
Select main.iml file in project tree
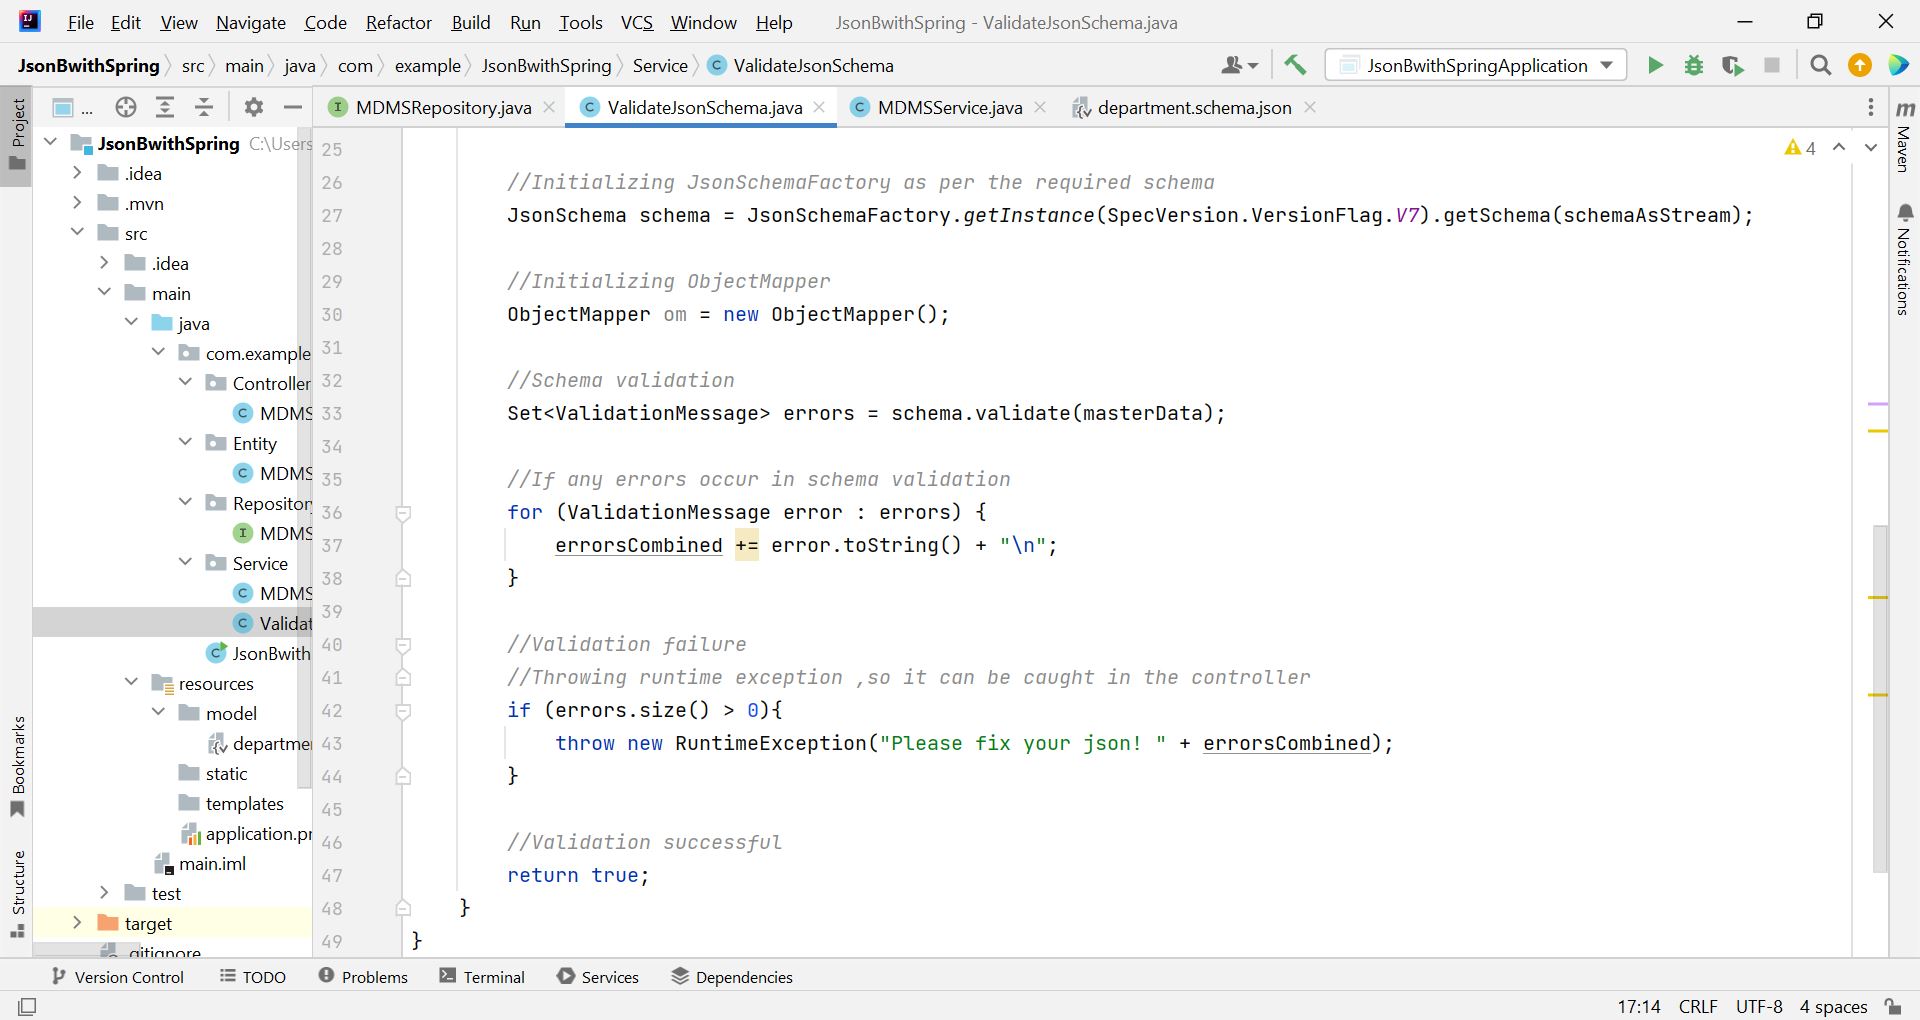(x=212, y=863)
